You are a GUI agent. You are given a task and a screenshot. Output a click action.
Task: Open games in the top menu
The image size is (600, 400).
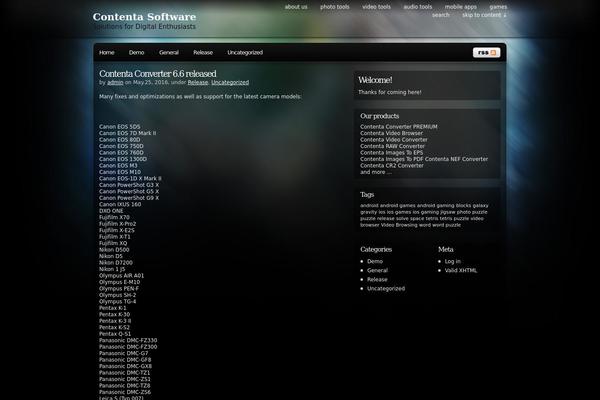click(x=498, y=7)
